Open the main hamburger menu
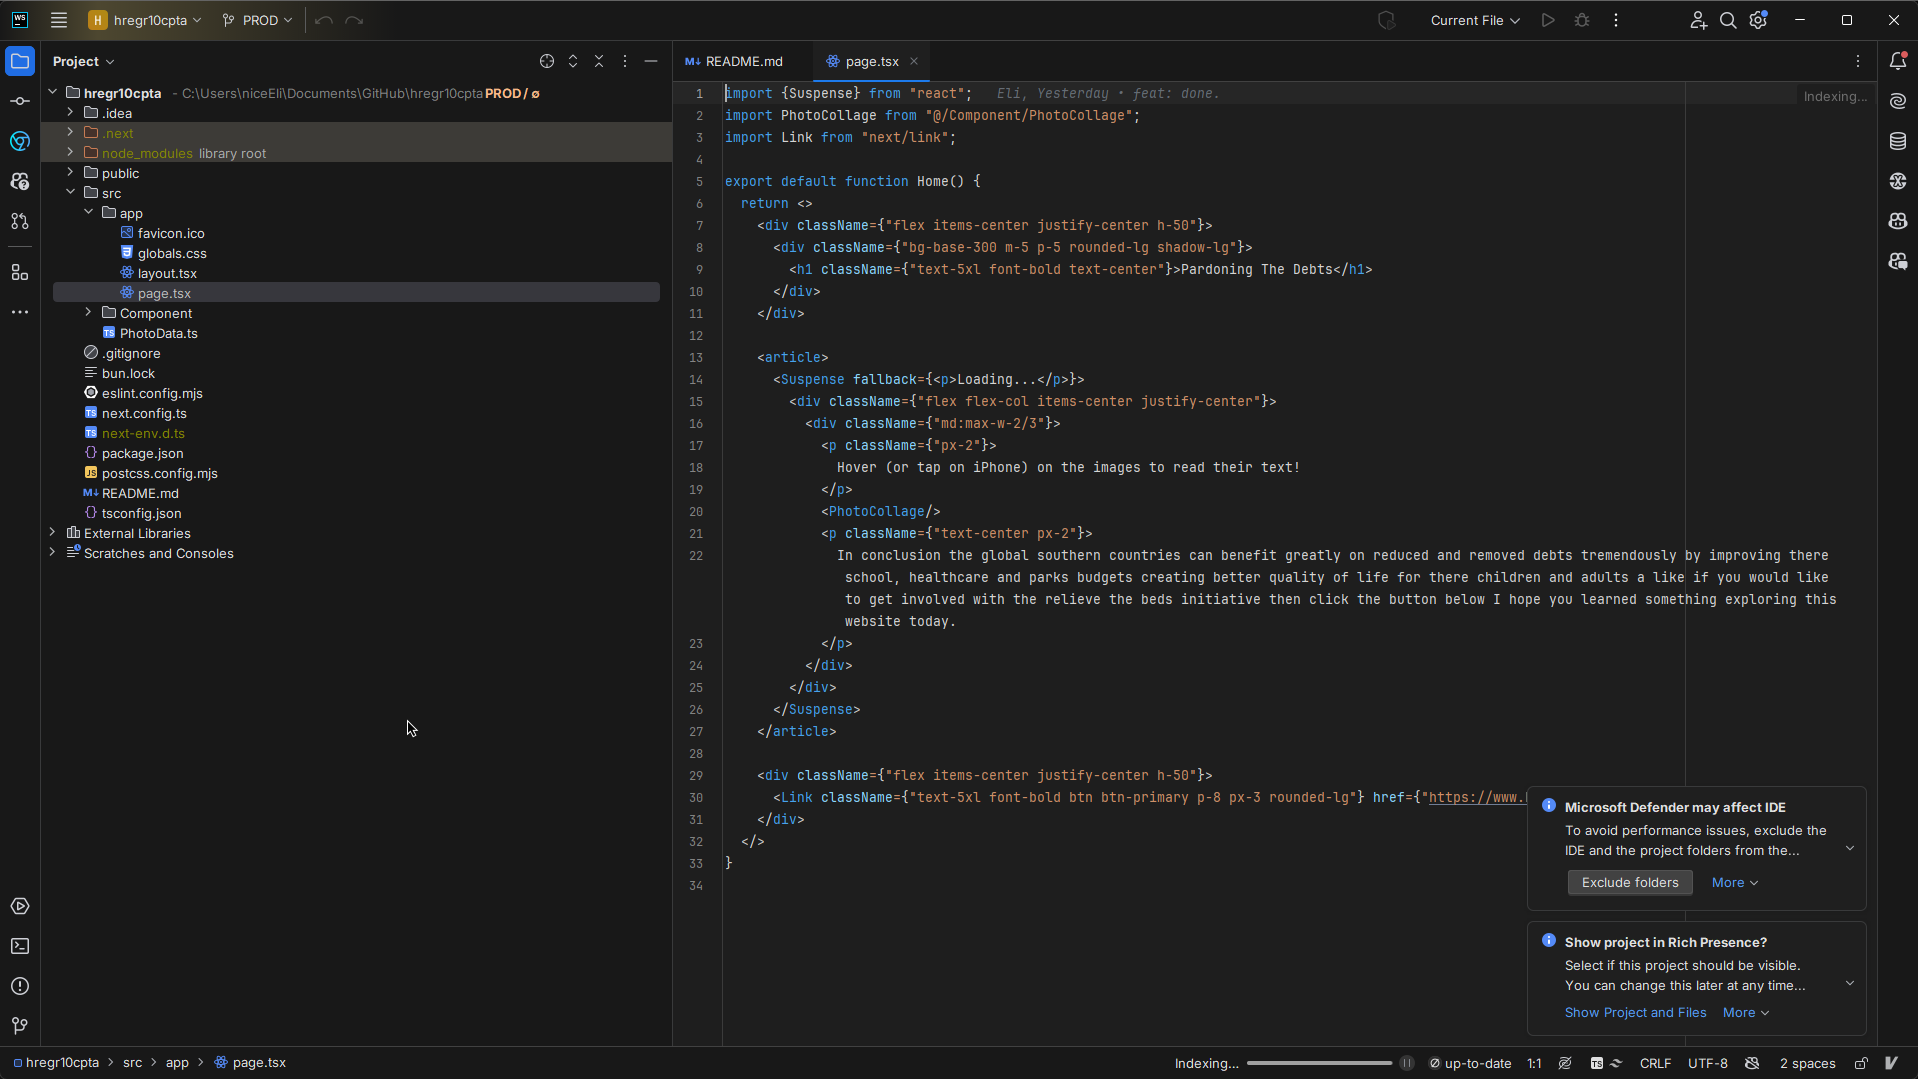 click(x=59, y=20)
